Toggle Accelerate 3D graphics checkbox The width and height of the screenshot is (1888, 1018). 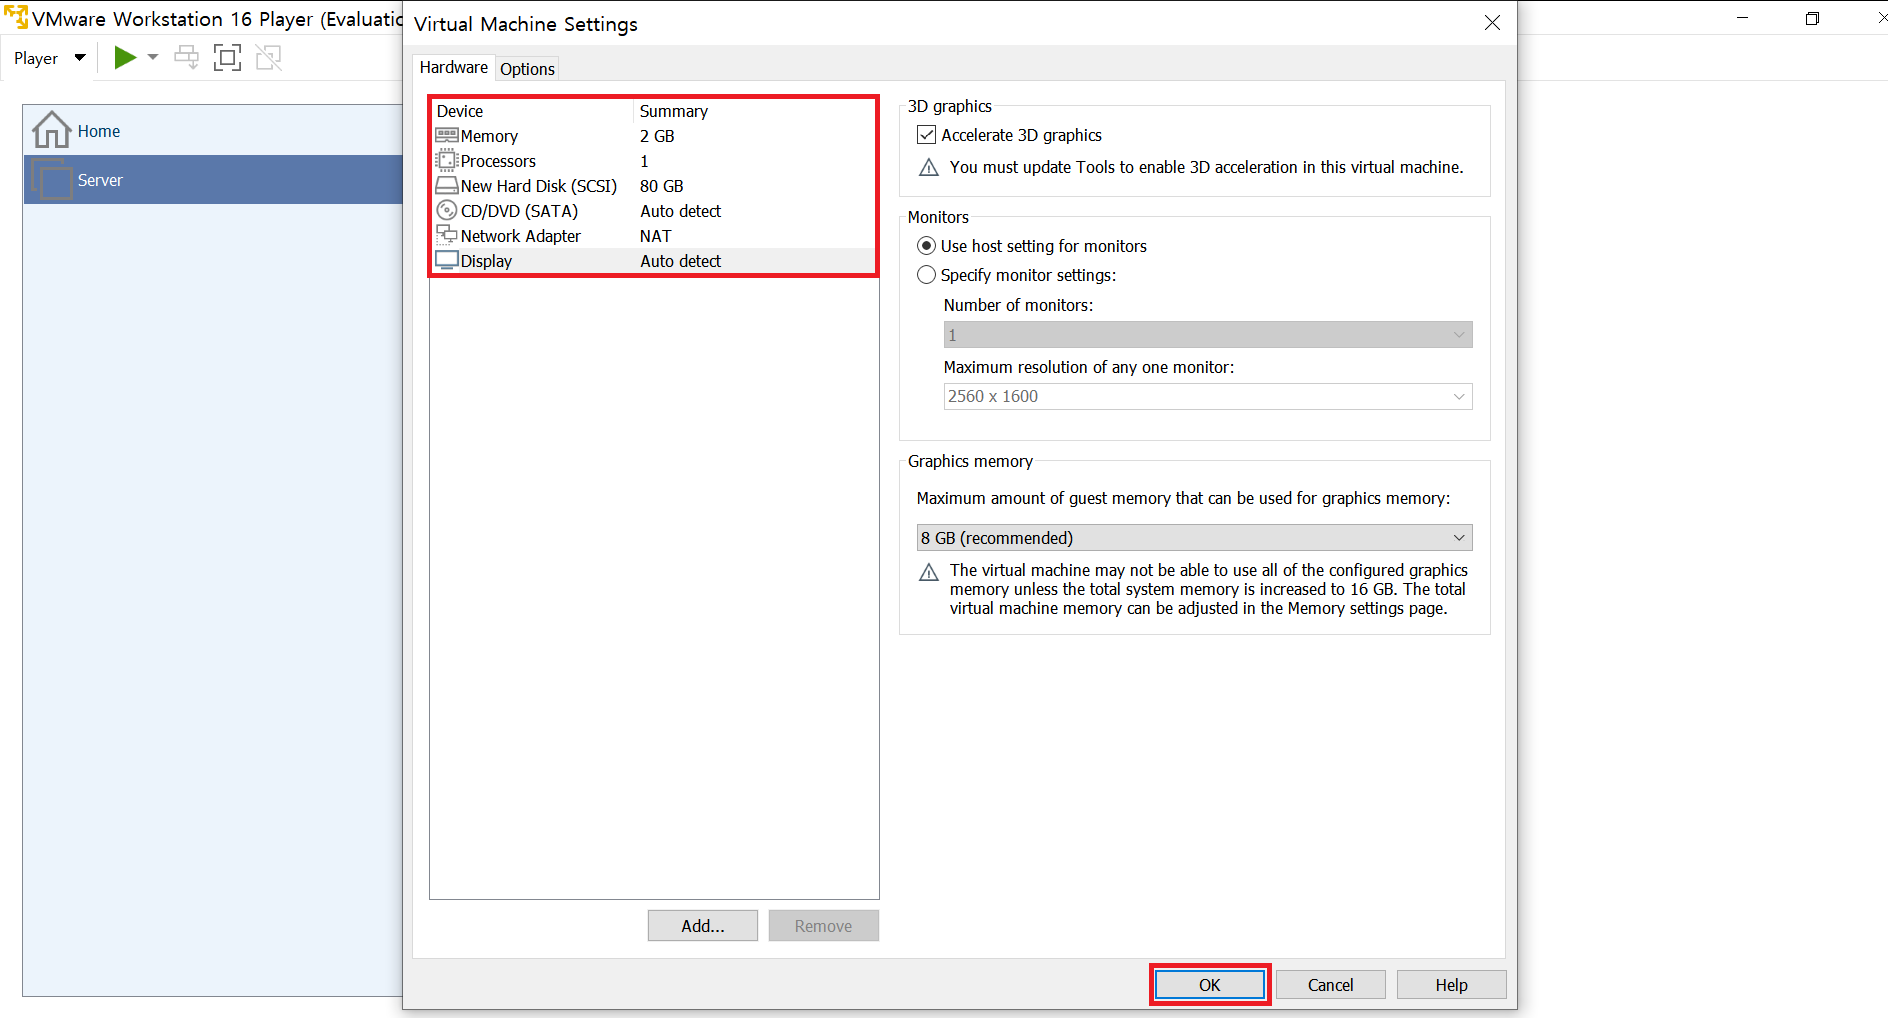tap(927, 135)
